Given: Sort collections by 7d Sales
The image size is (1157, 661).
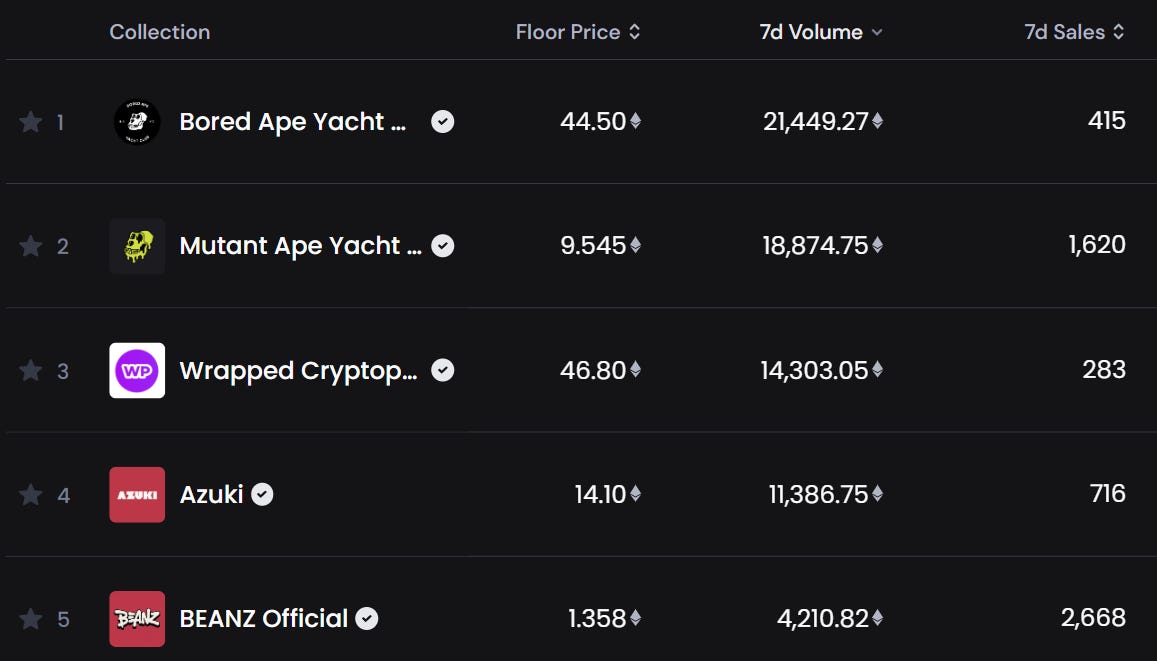Looking at the screenshot, I should coord(1074,32).
